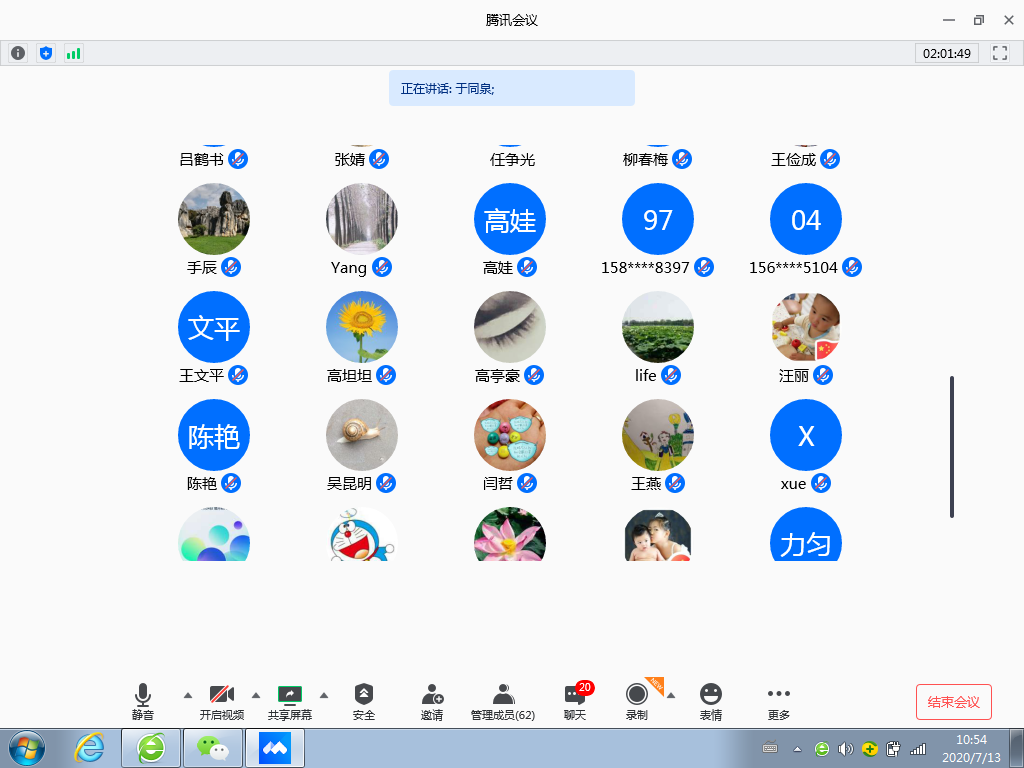Start recording with 录制 button
Image resolution: width=1024 pixels, height=768 pixels.
click(636, 701)
